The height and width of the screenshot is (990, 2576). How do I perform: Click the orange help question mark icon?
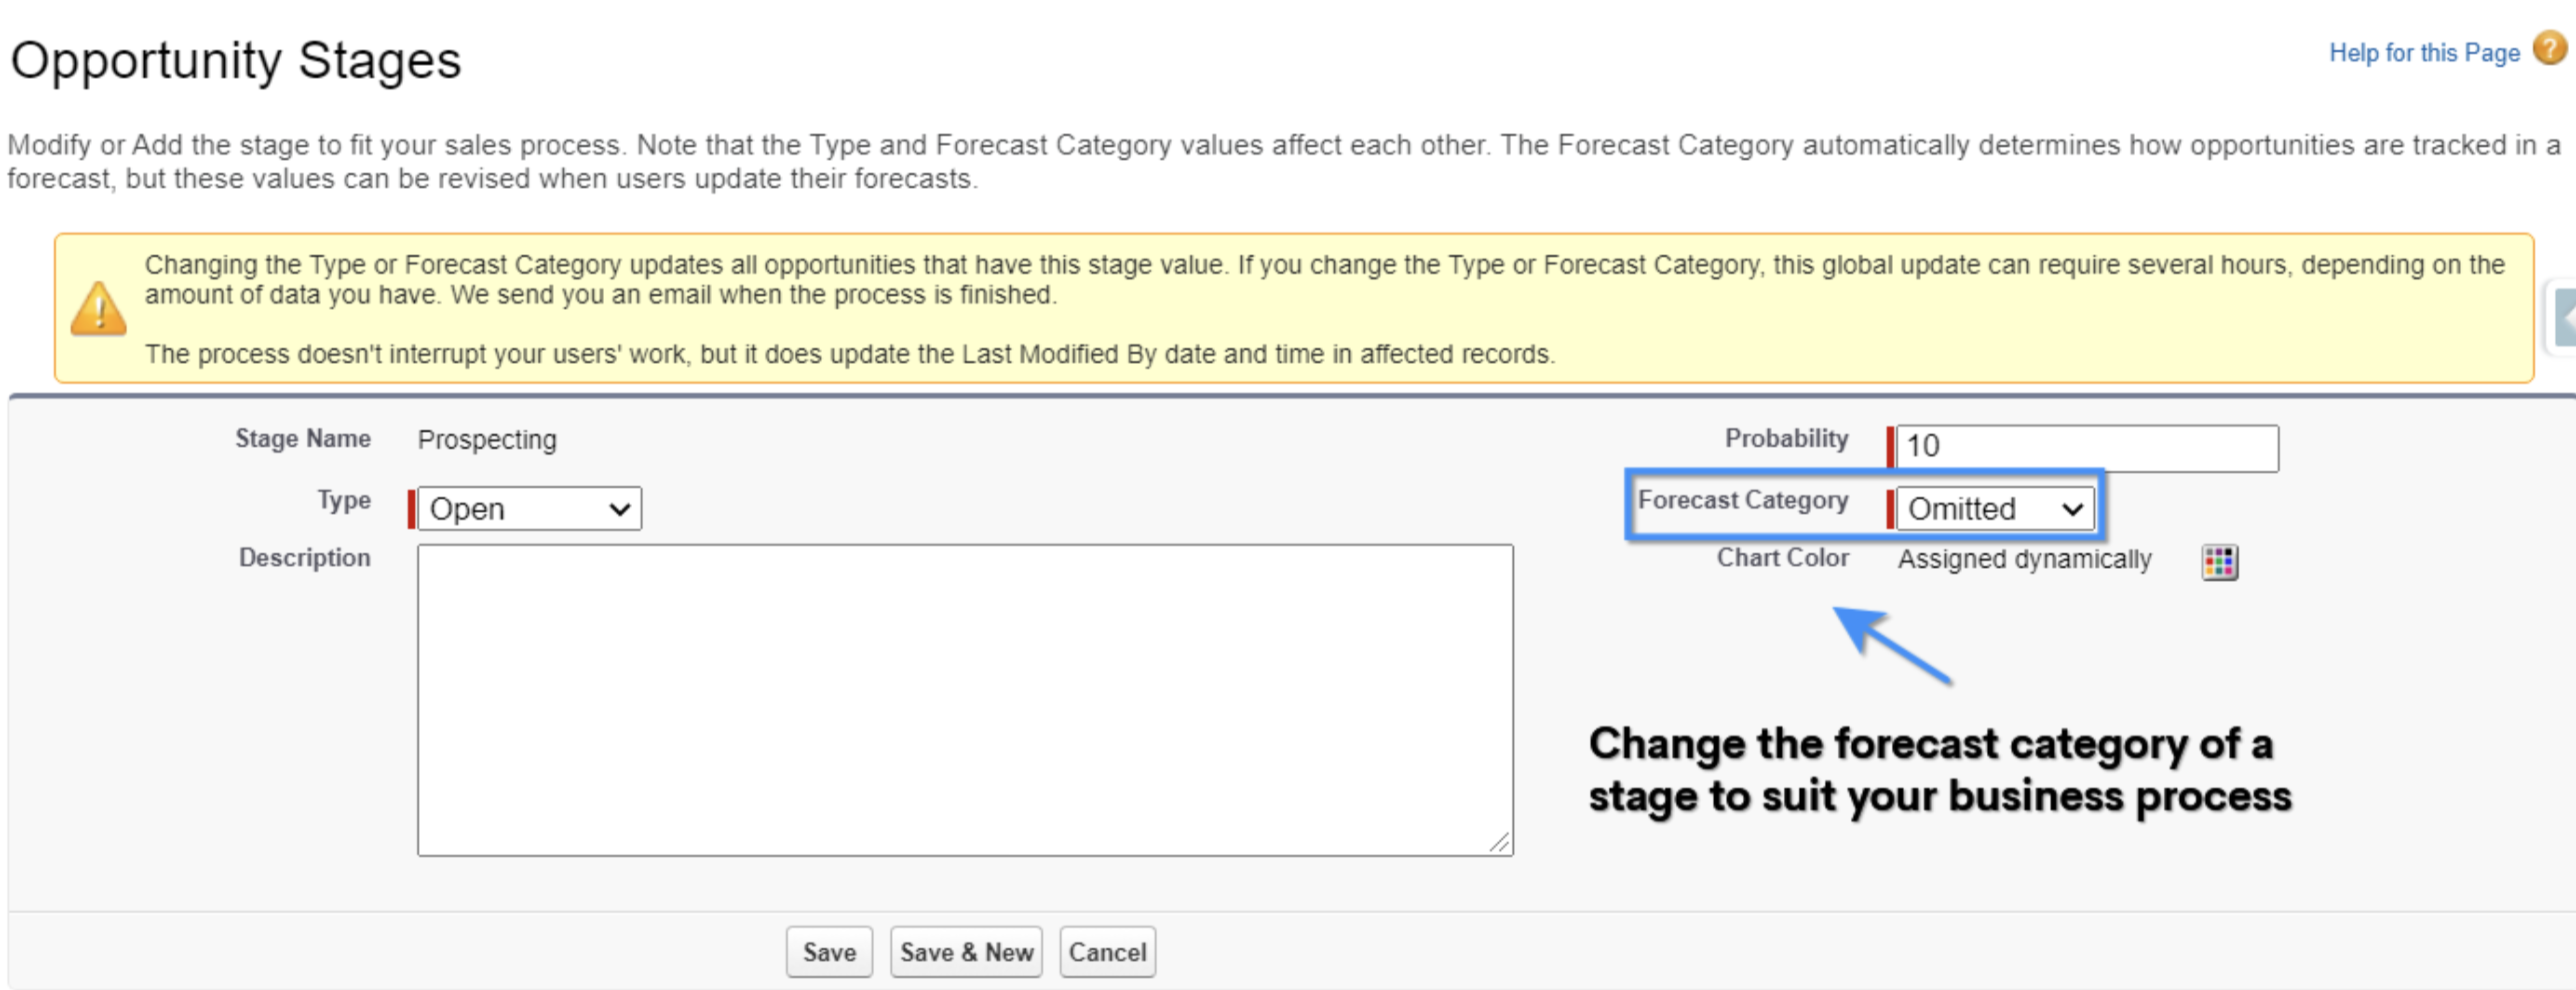tap(2549, 49)
